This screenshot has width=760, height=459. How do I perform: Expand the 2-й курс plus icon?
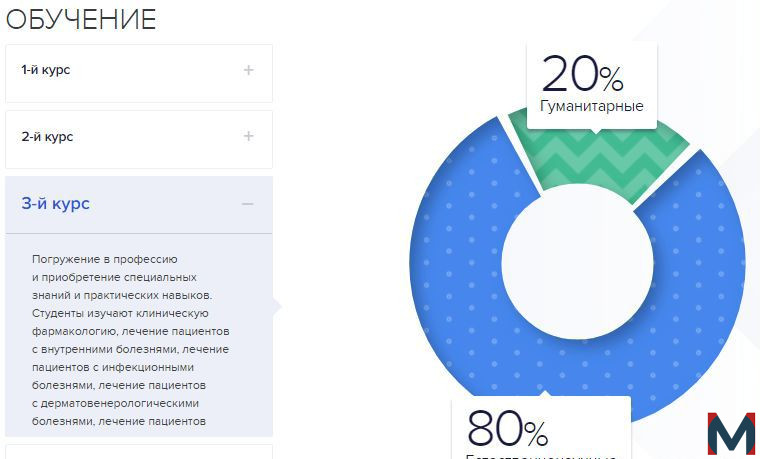248,136
